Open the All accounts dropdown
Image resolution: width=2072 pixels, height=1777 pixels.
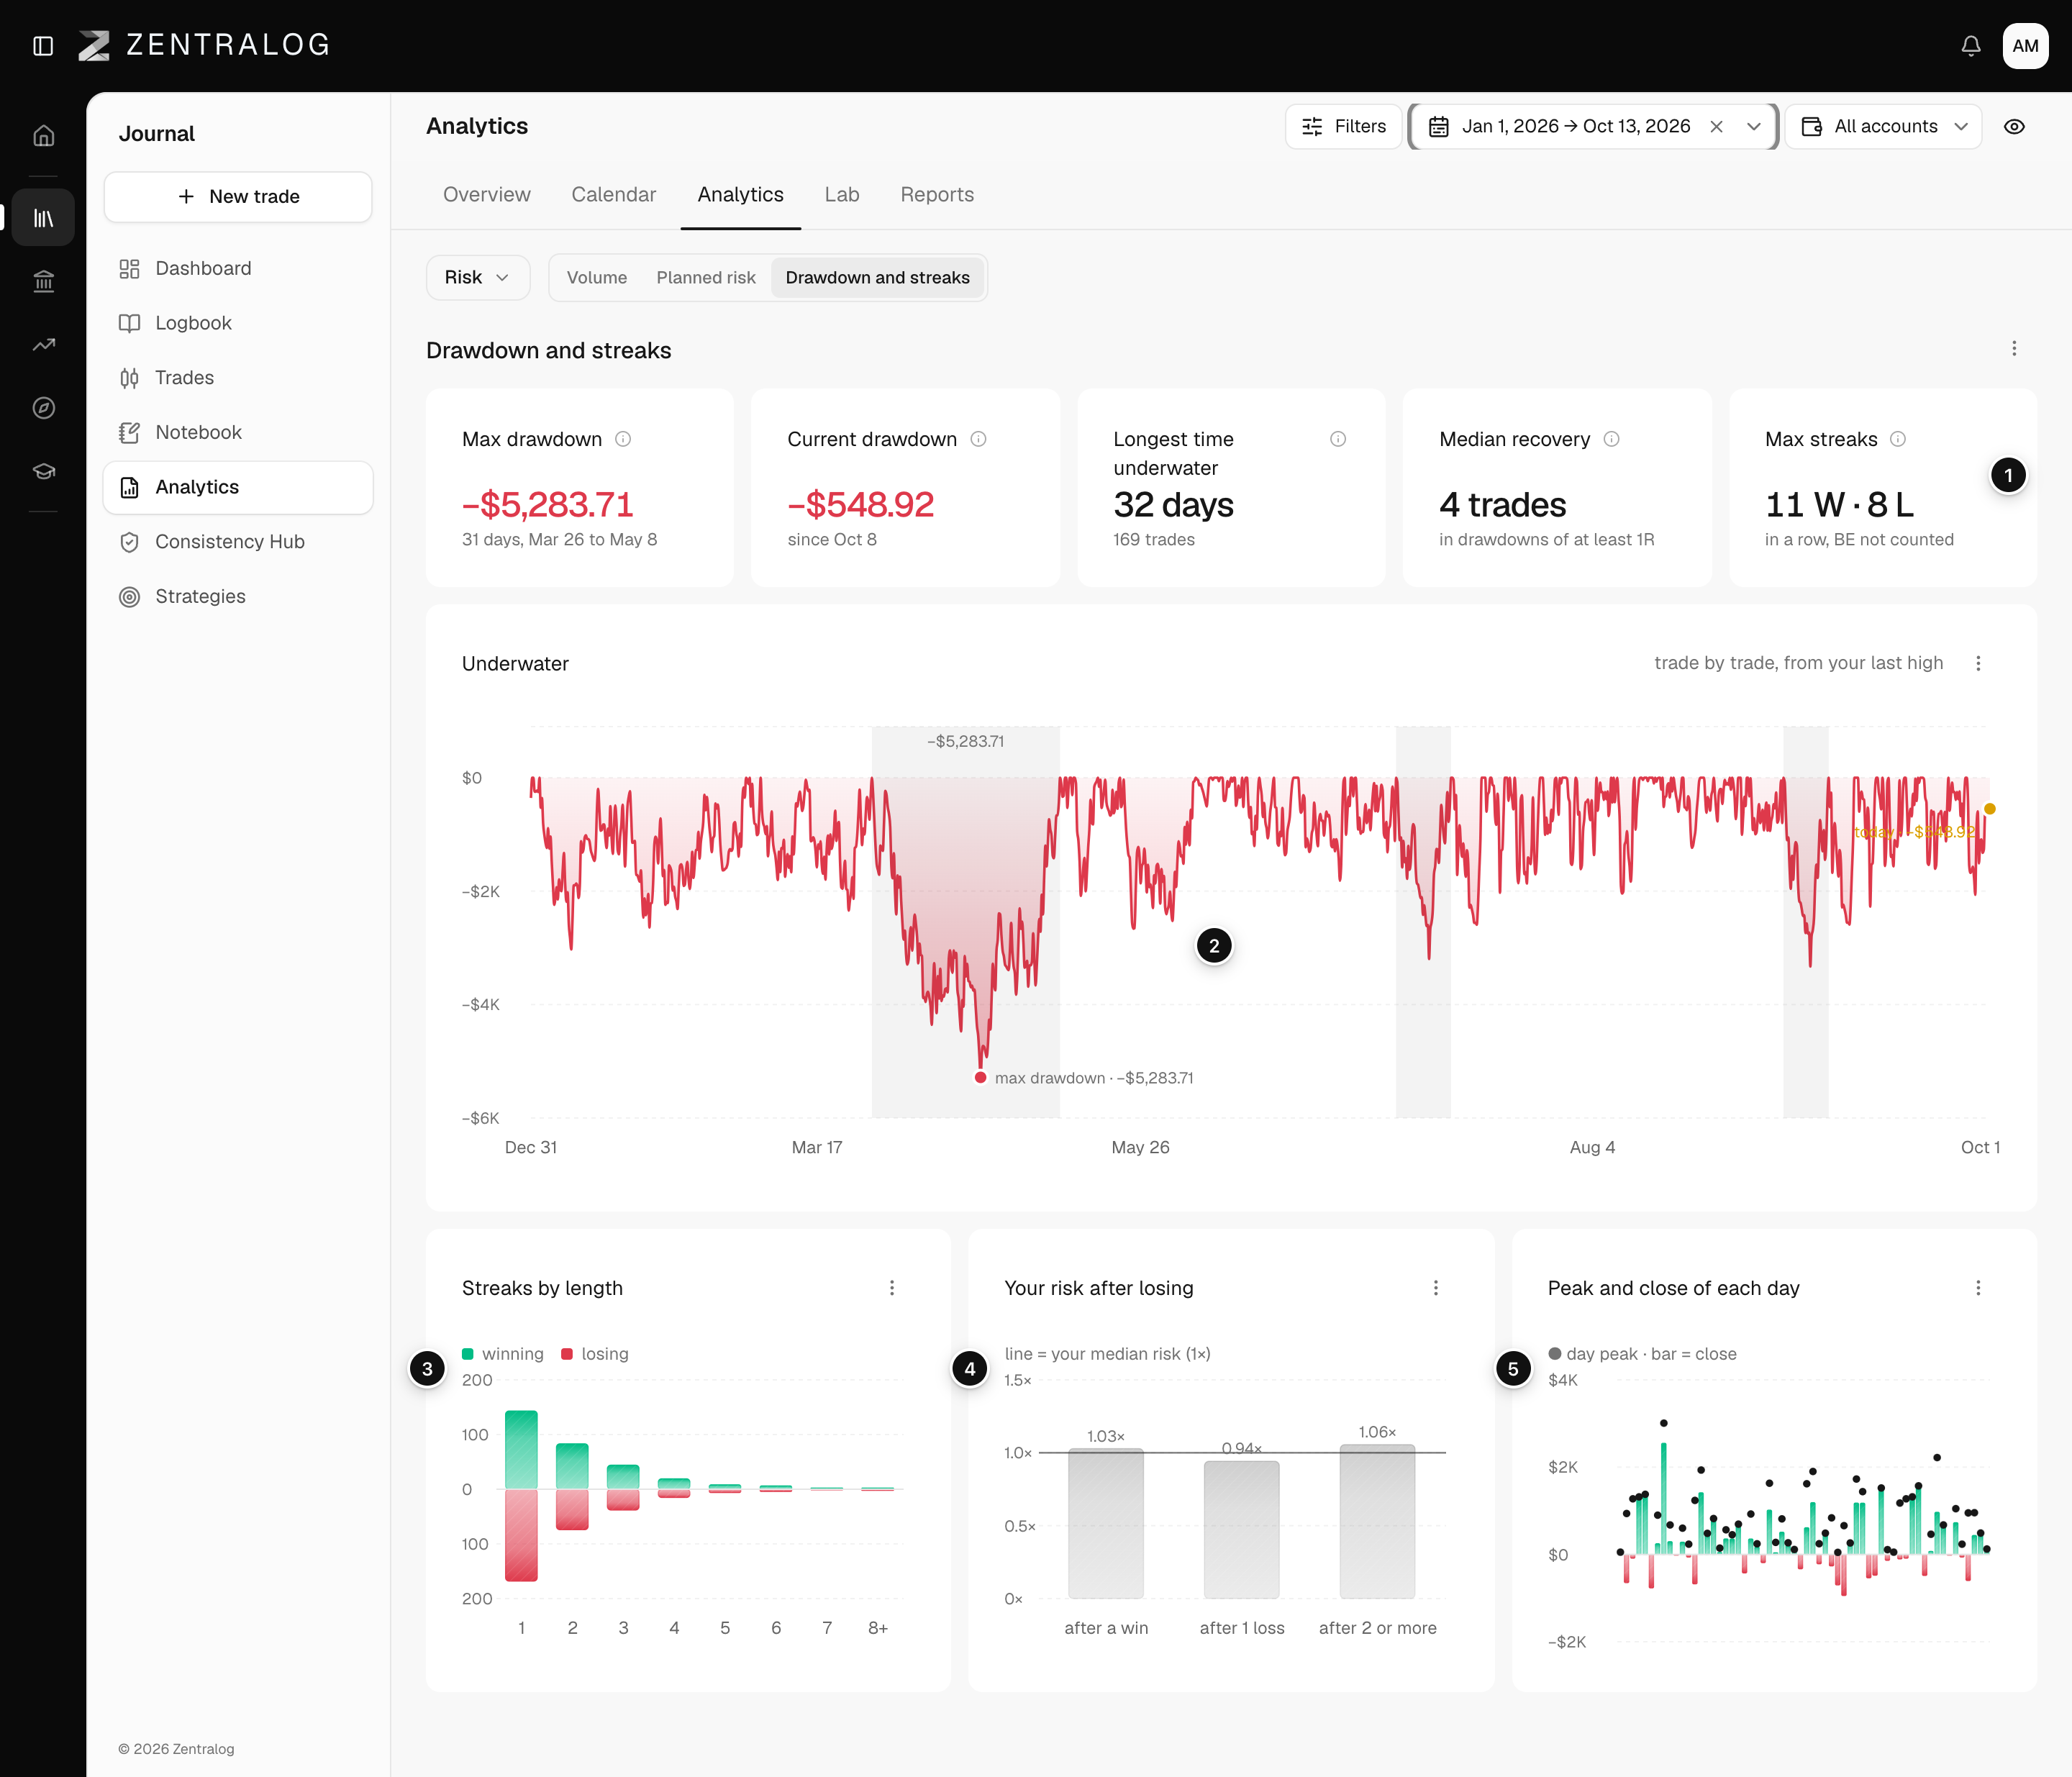(1883, 126)
